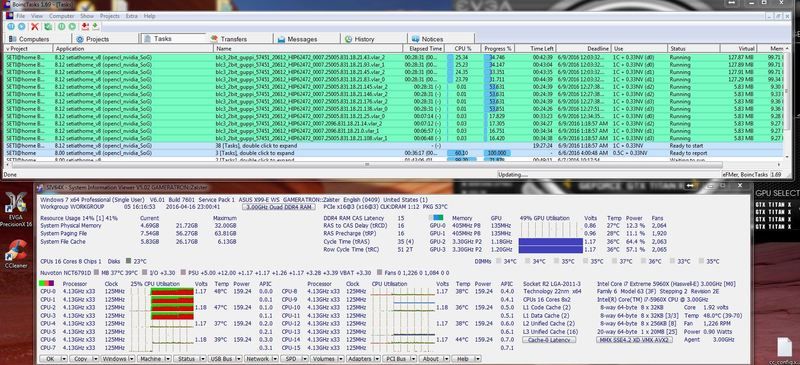Screen dimensions: 800x365
Task: Click the gray Disks temperature indicator square
Action: [129, 261]
